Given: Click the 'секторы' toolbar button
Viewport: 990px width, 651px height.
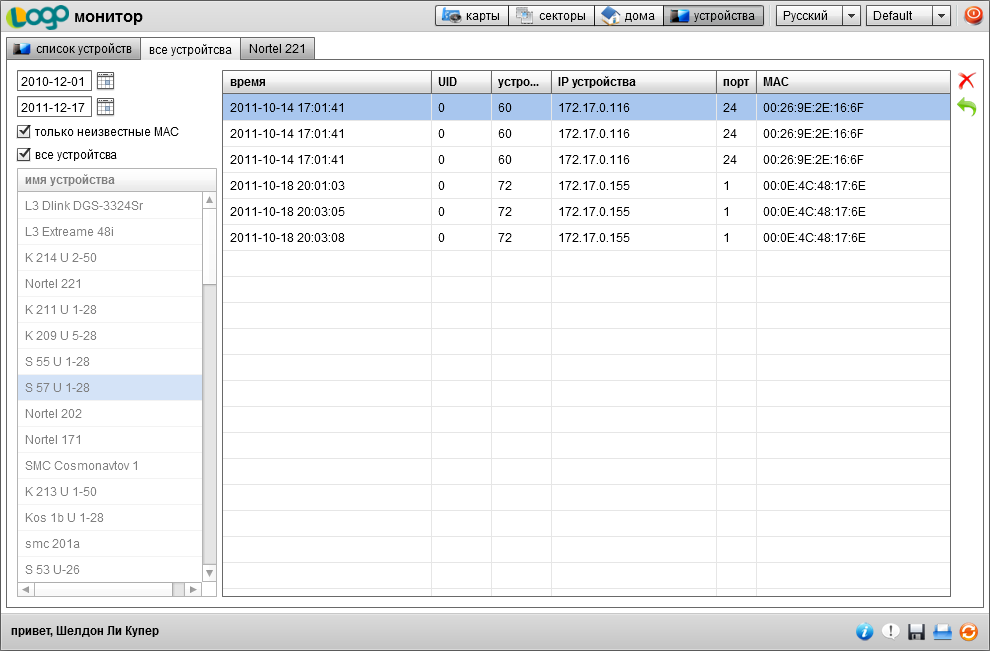Looking at the screenshot, I should 551,16.
